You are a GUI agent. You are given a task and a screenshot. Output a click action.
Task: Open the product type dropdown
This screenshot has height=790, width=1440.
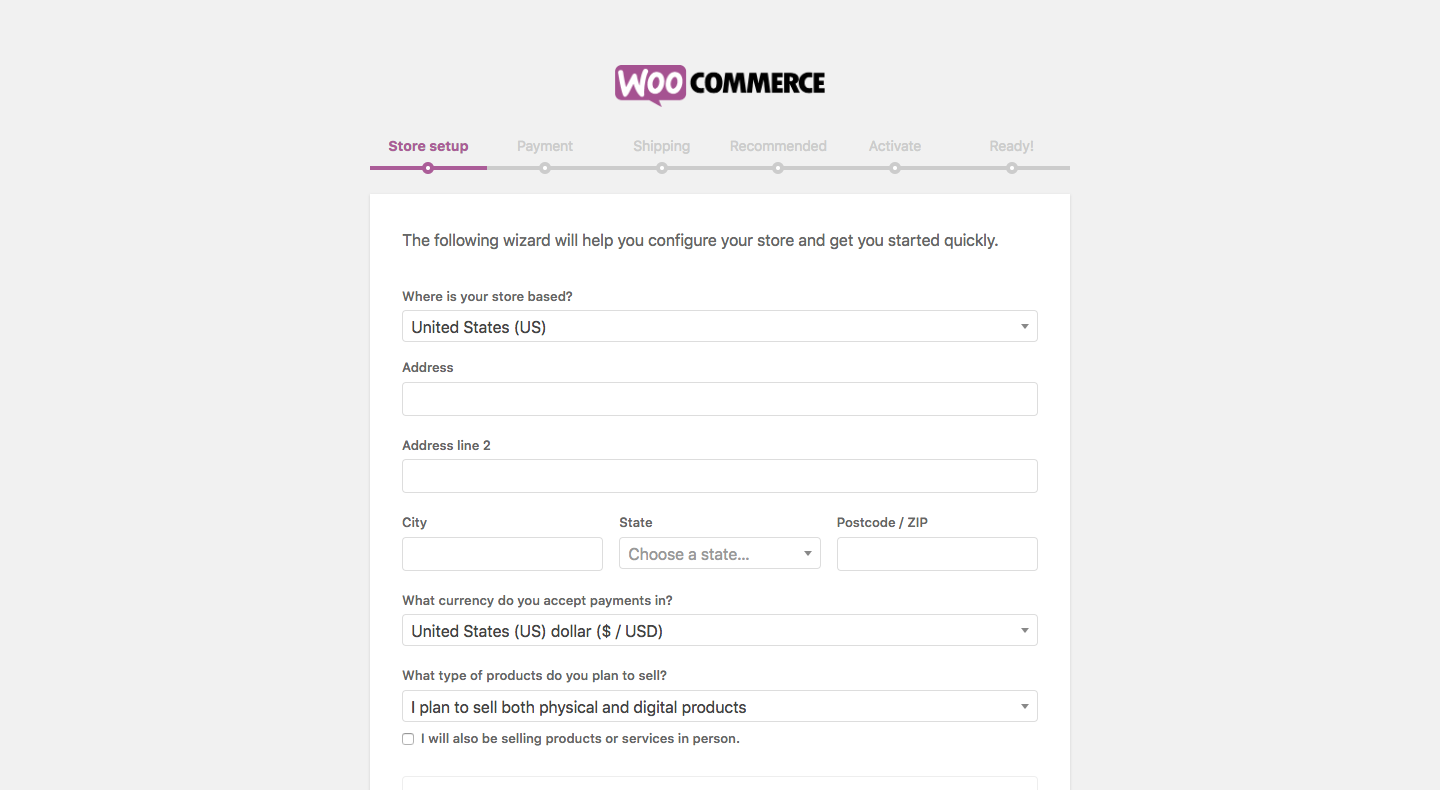point(720,706)
